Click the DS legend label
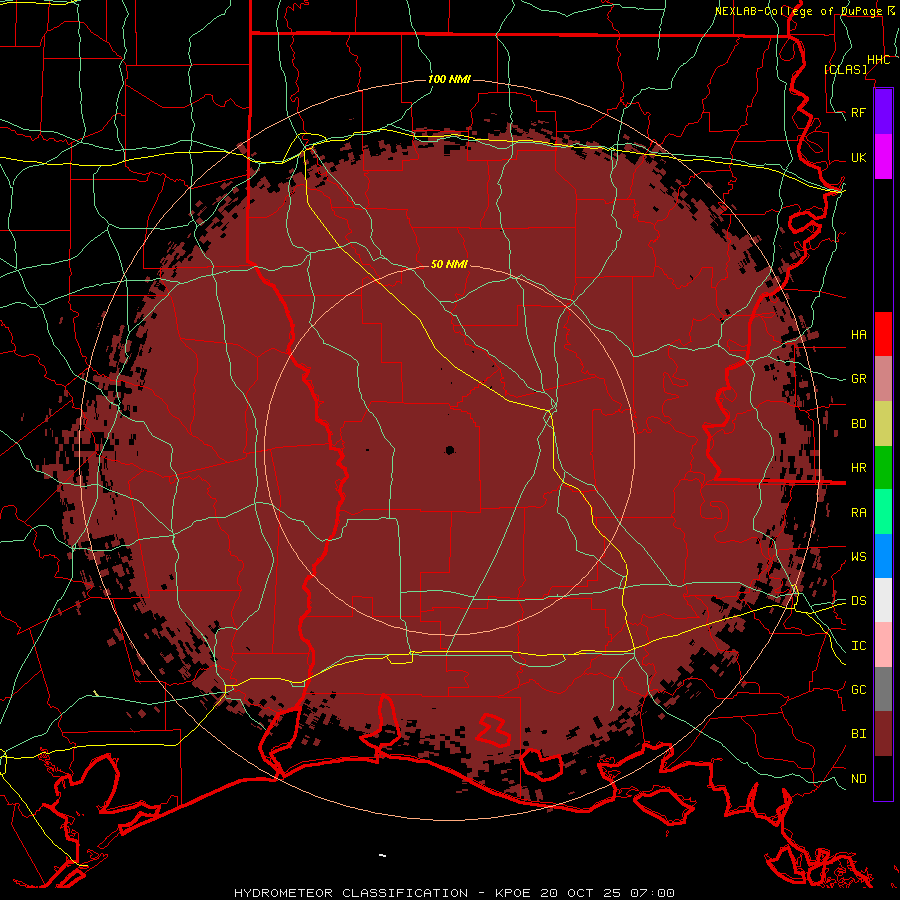 coord(859,600)
